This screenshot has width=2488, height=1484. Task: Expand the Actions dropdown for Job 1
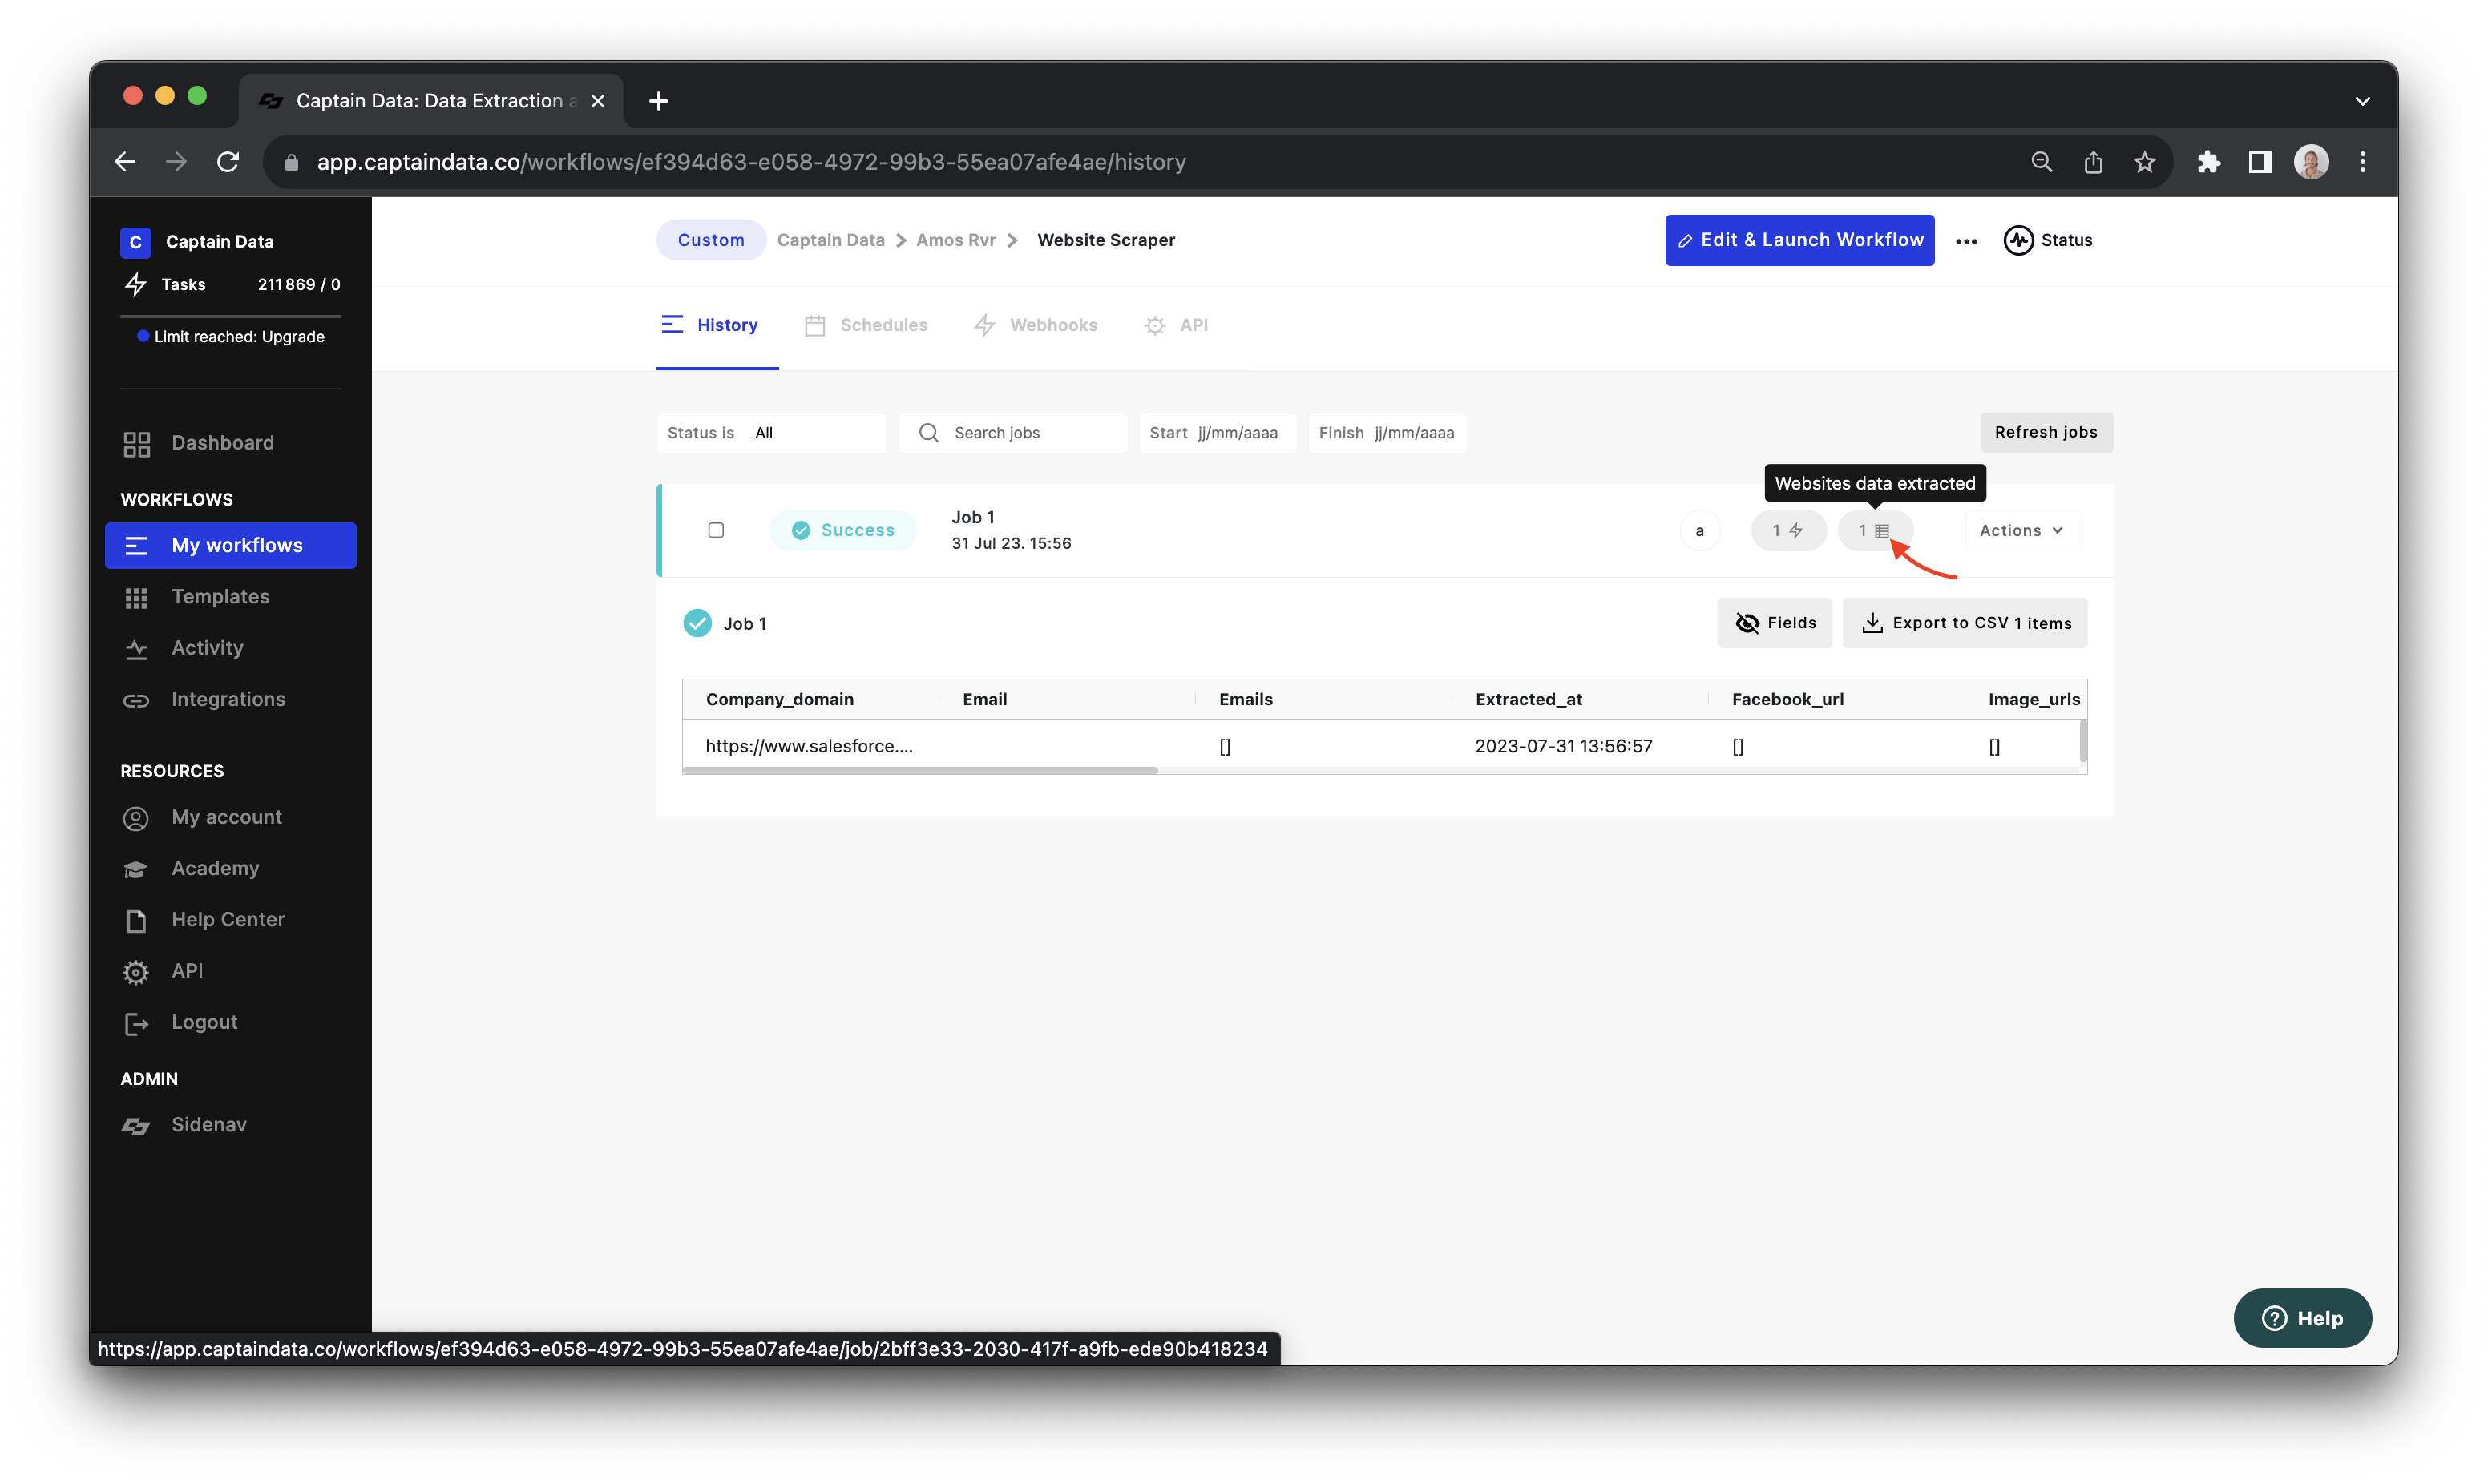pyautogui.click(x=2022, y=531)
